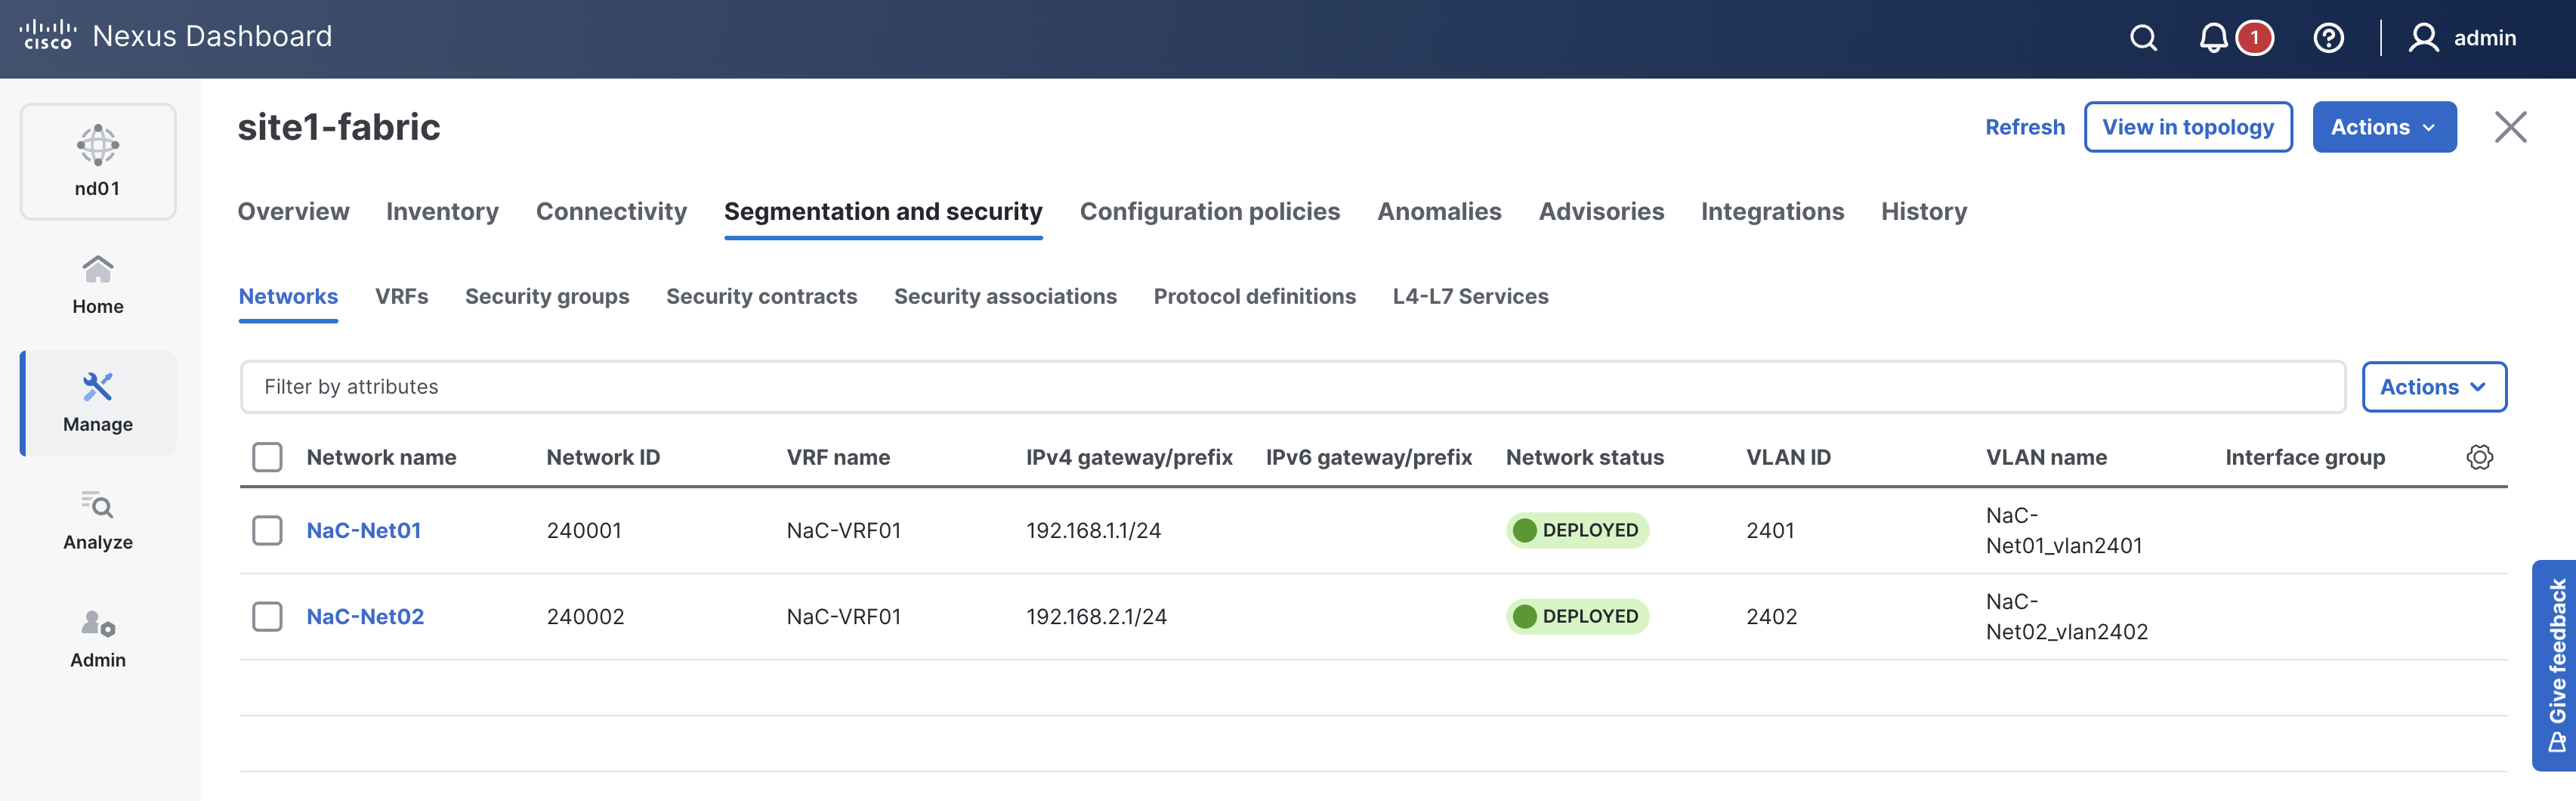
Task: Open the NaC-Net01 network link
Action: 363,530
